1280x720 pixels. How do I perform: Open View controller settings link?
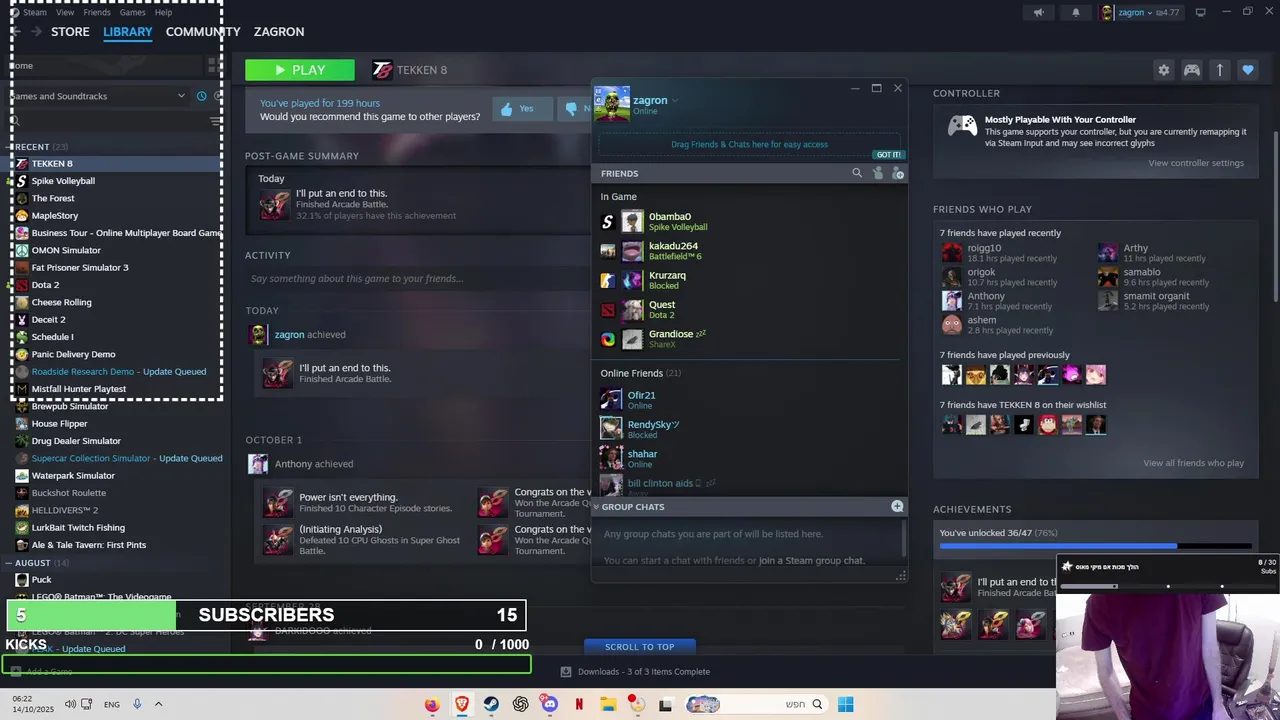pyautogui.click(x=1196, y=163)
